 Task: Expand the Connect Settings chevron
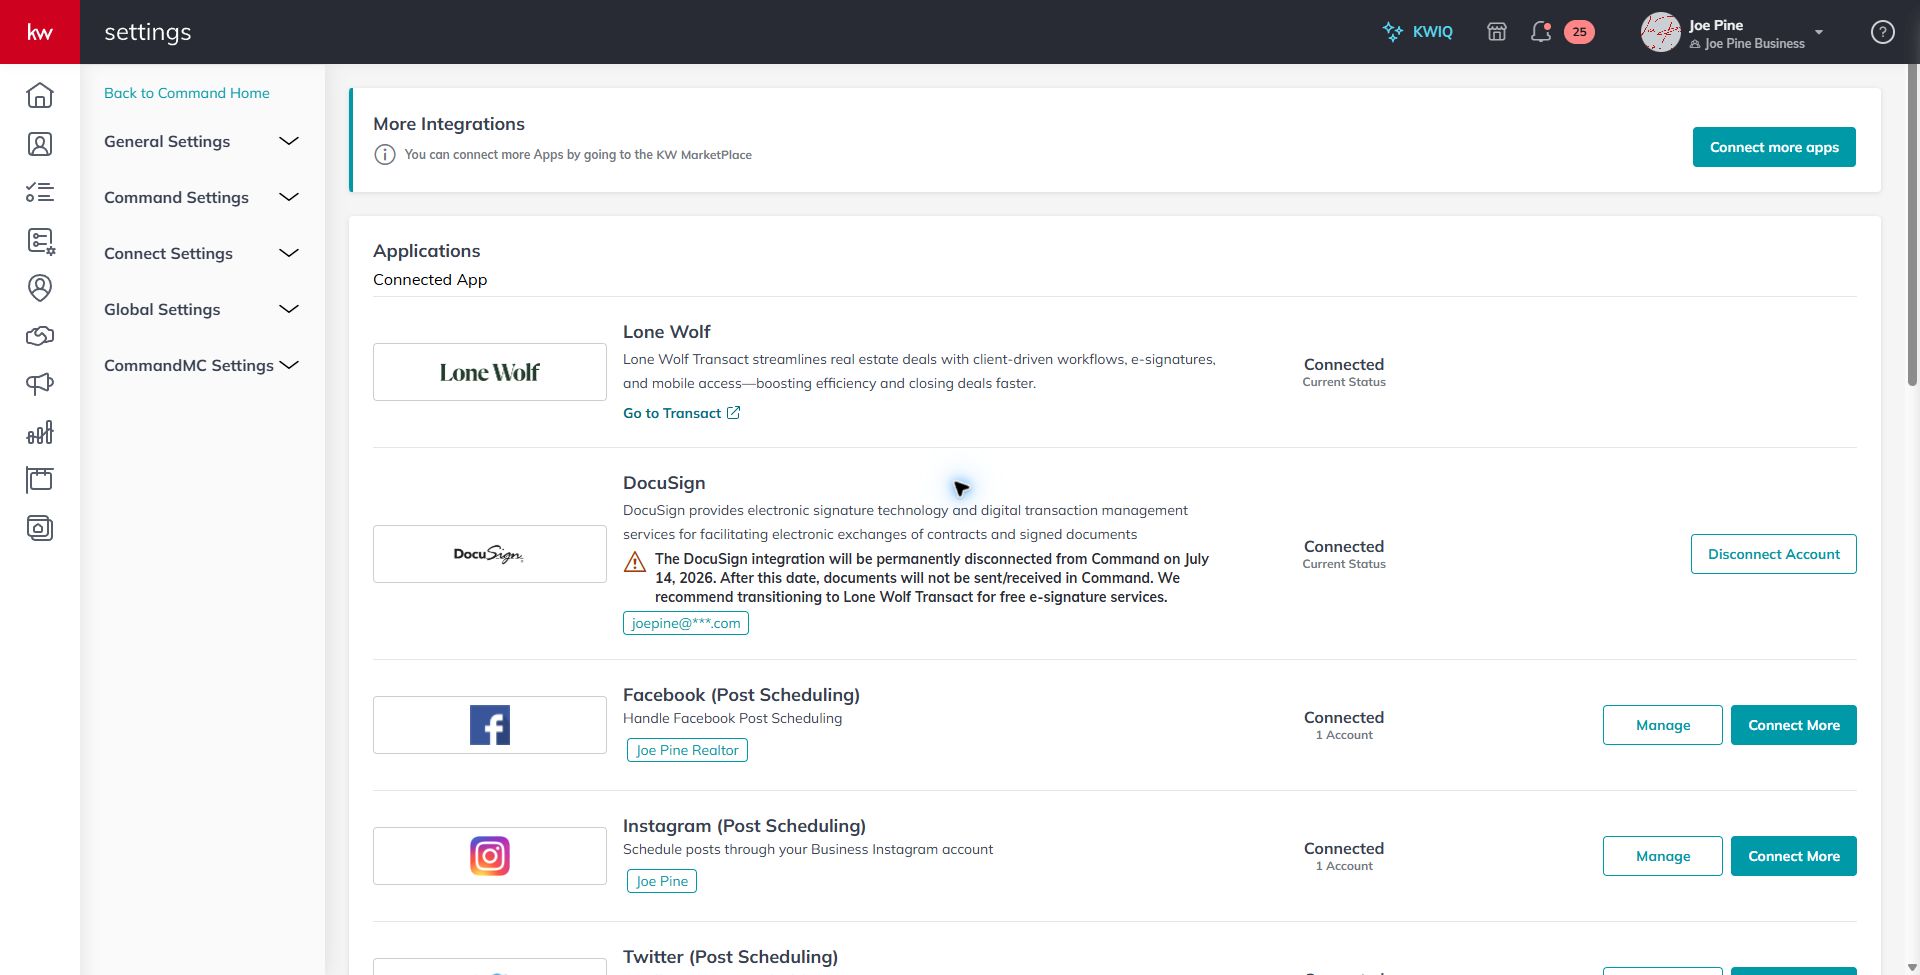coord(289,253)
